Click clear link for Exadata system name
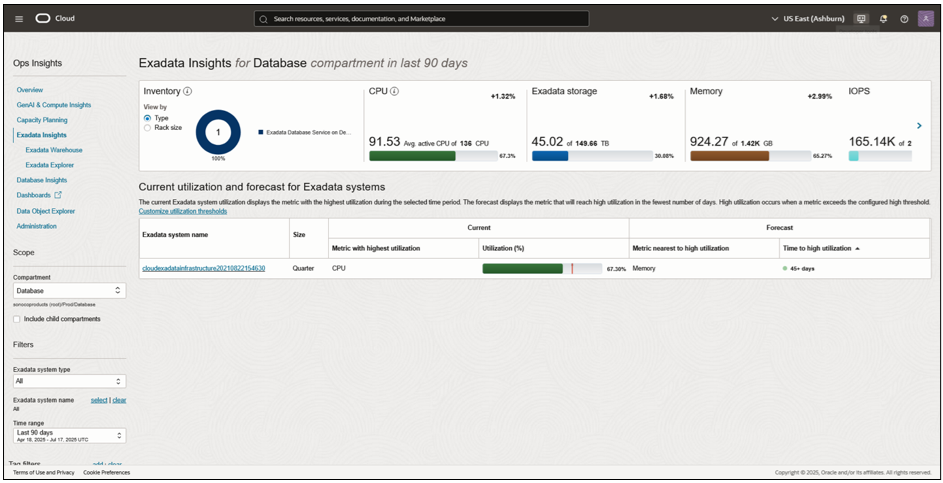The image size is (943, 483). pos(119,400)
